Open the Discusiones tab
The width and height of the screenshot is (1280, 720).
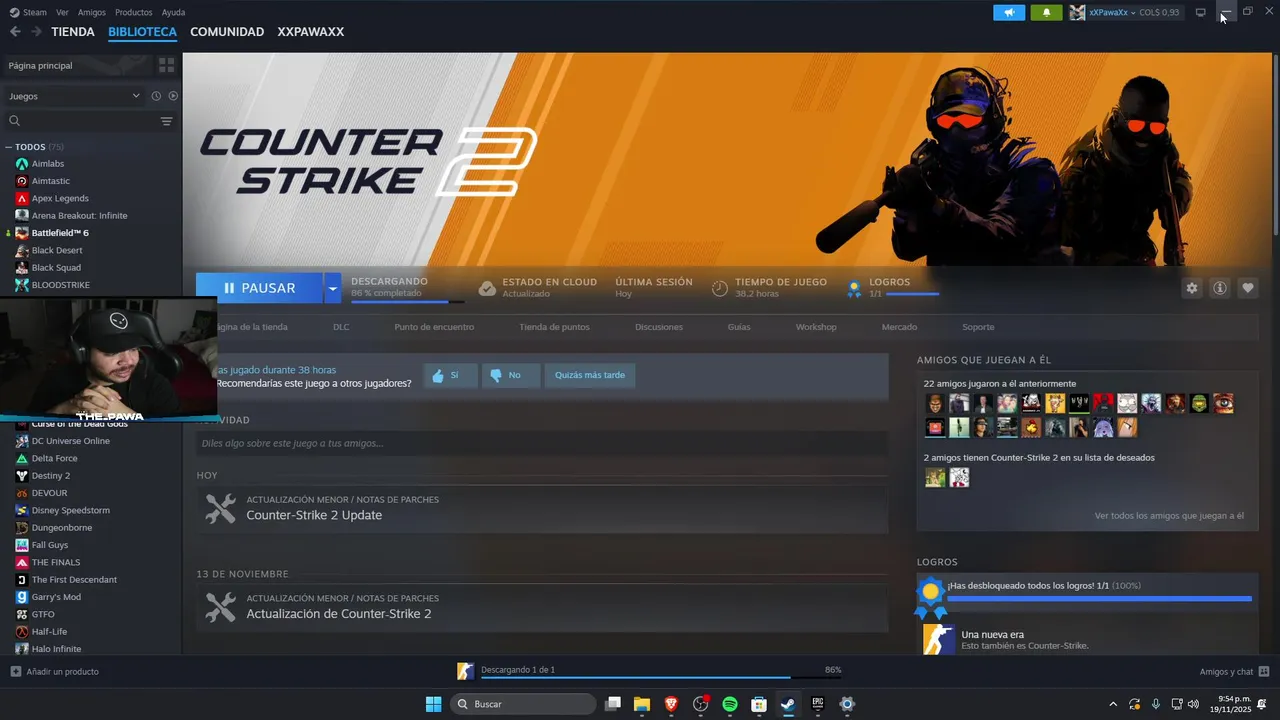tap(659, 327)
